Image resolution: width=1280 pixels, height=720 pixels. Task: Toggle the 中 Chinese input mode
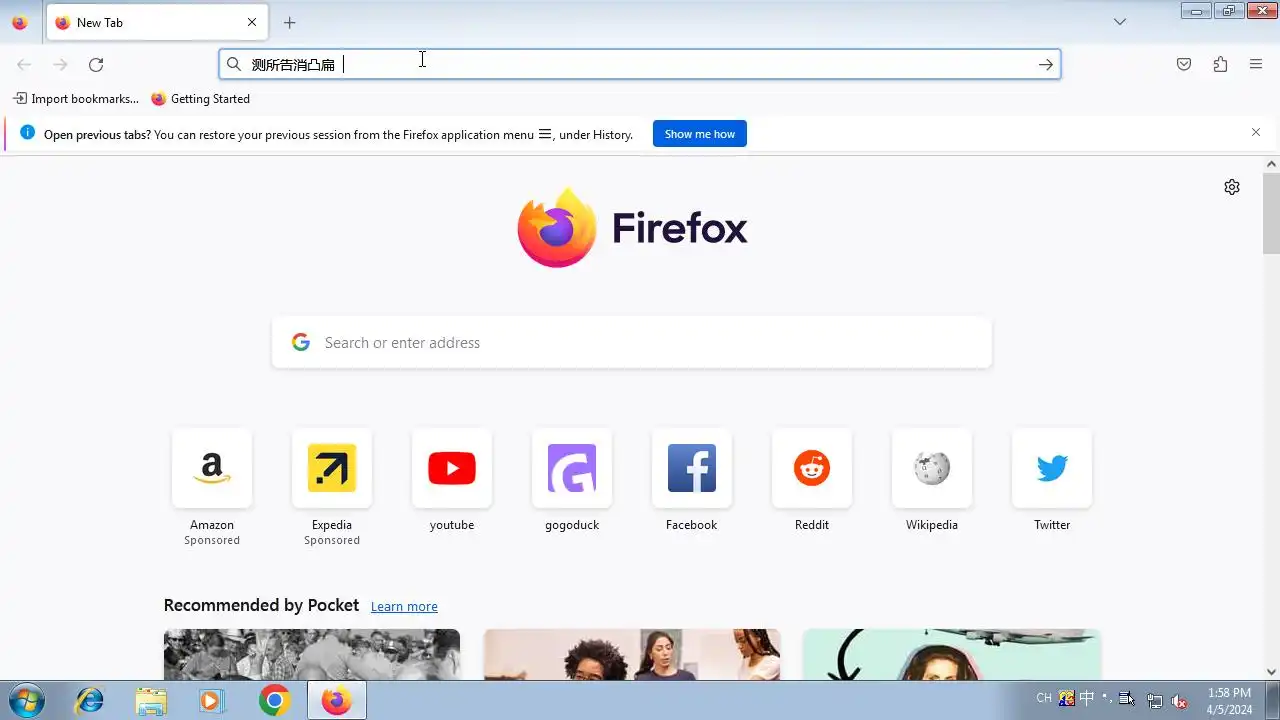[x=1087, y=698]
